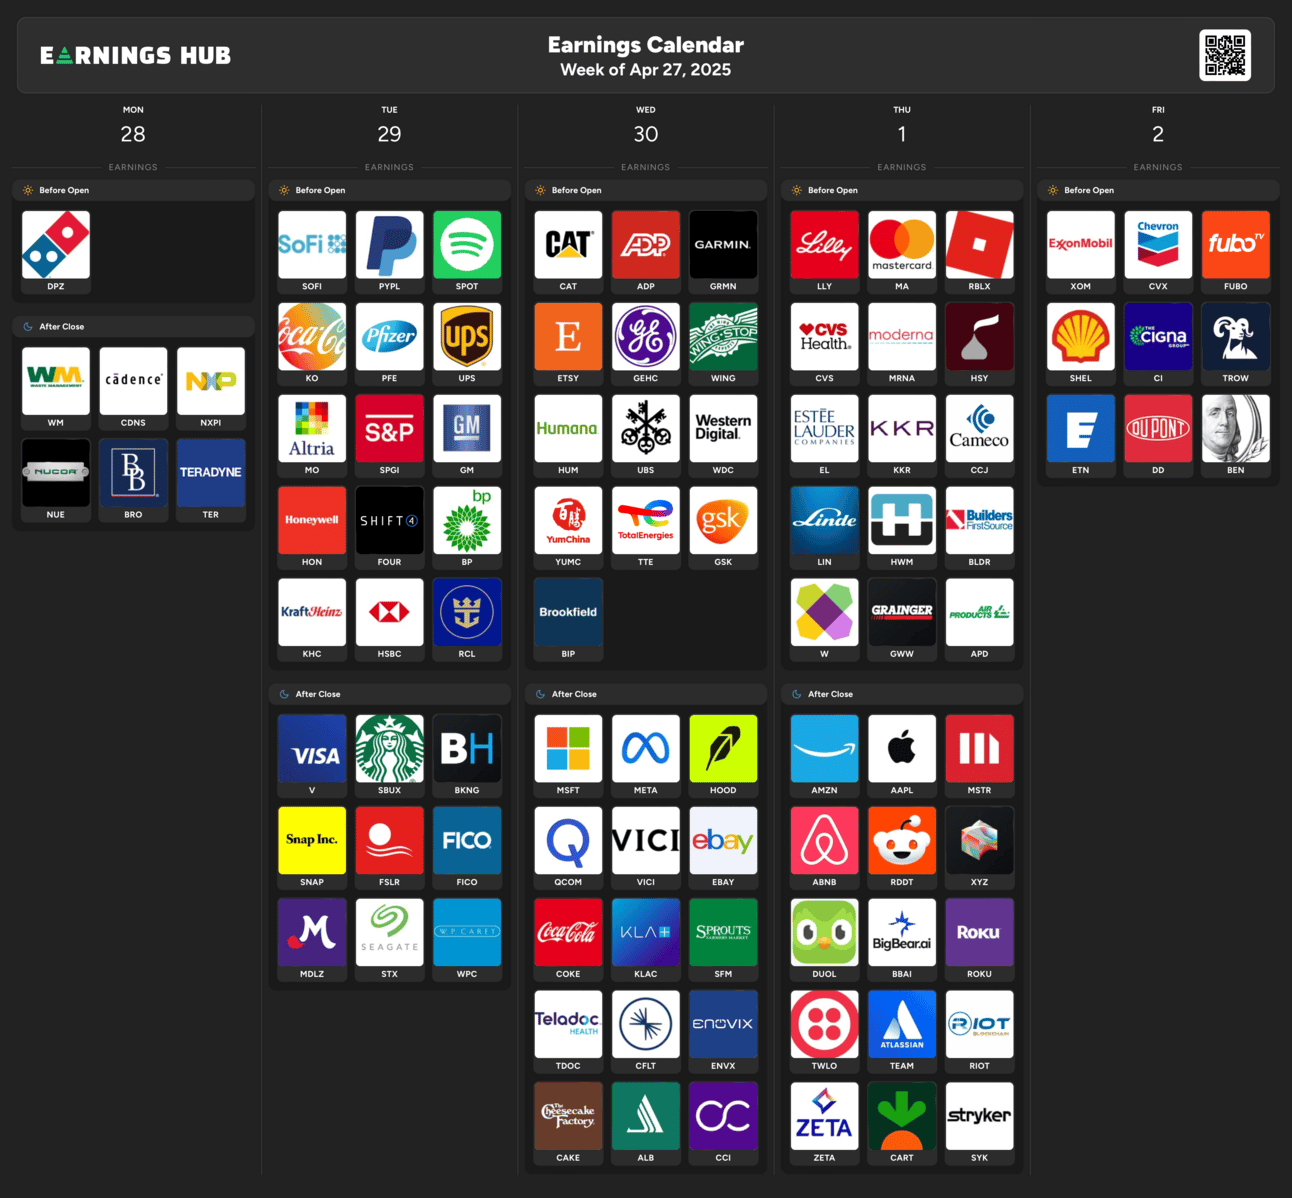Viewport: 1292px width, 1198px height.
Task: Click the Honeywell HON logo
Action: 312,520
